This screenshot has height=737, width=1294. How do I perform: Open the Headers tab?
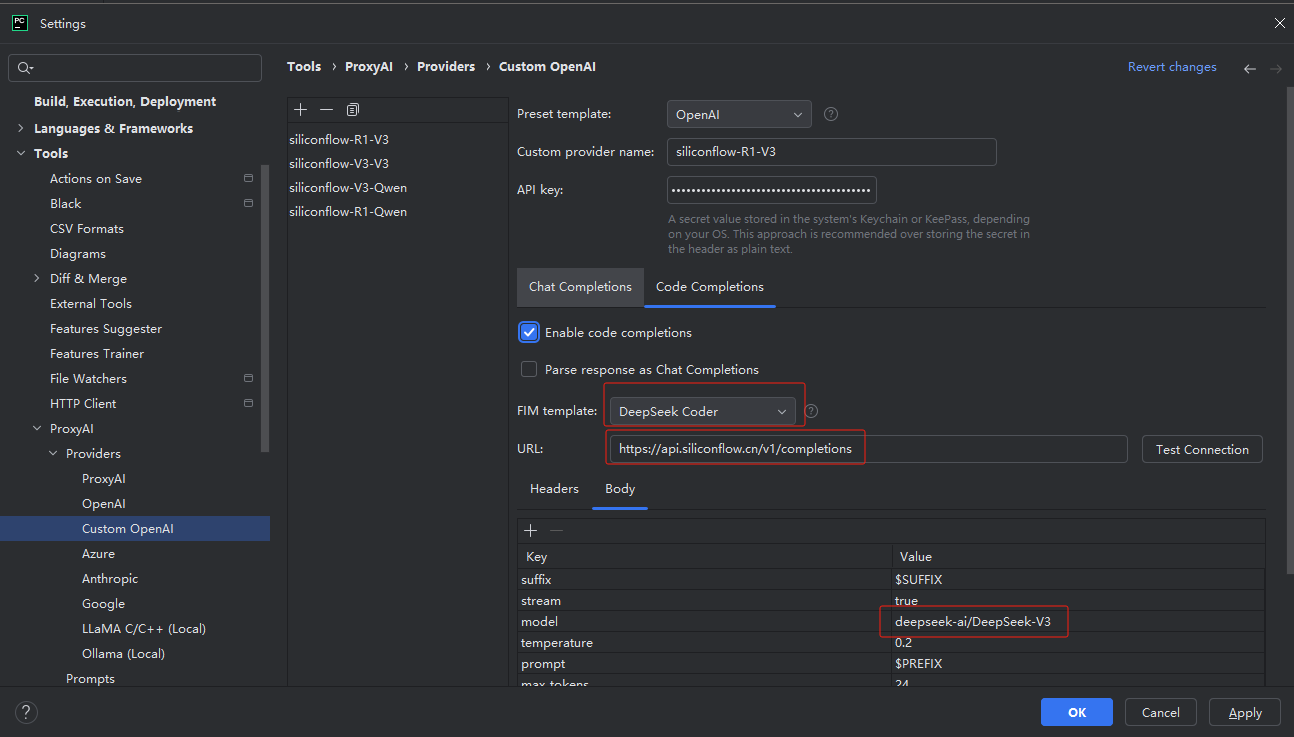click(x=554, y=488)
